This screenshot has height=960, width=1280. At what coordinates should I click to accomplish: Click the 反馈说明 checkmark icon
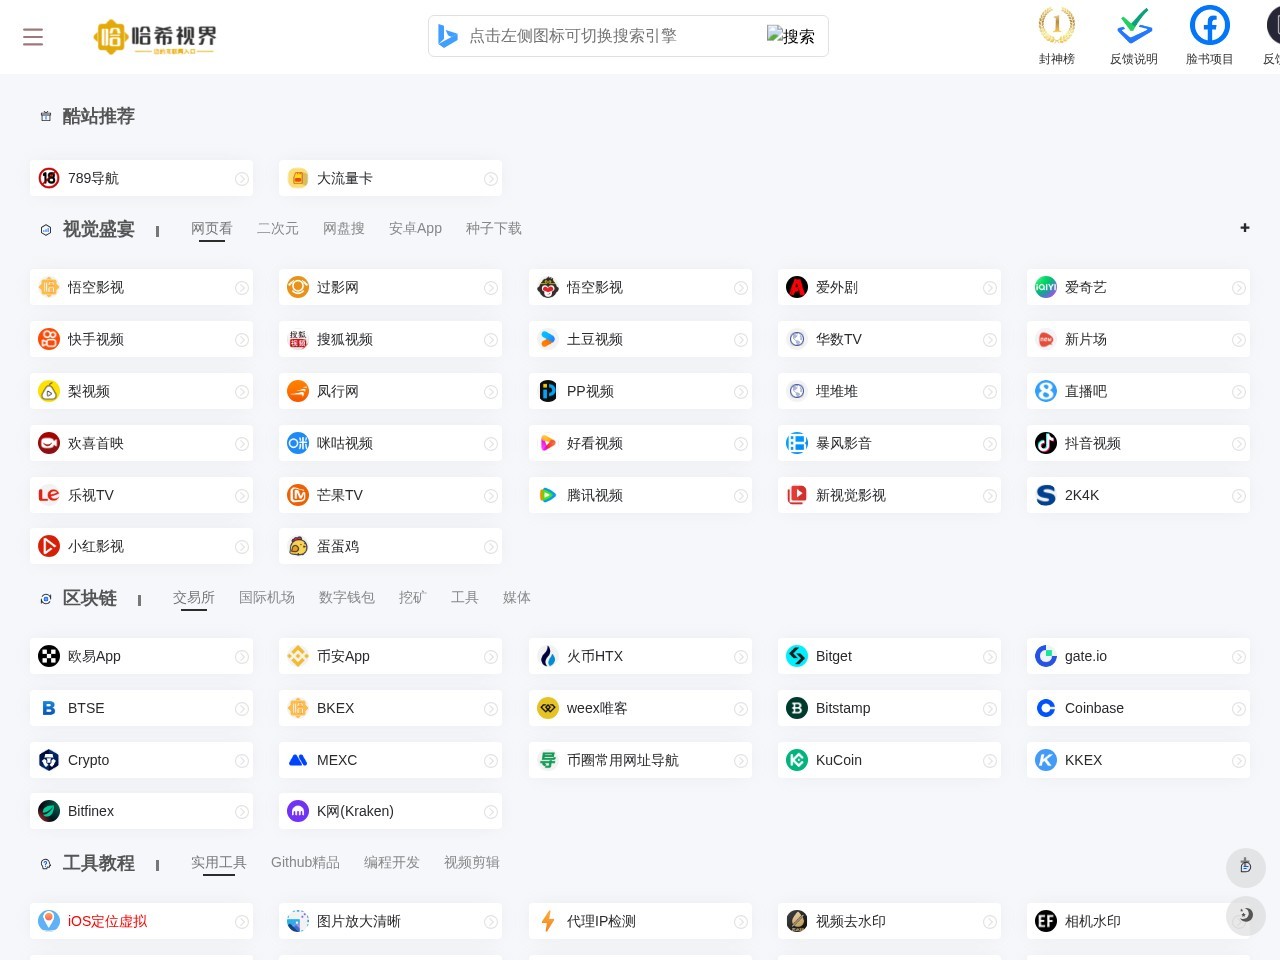point(1133,26)
